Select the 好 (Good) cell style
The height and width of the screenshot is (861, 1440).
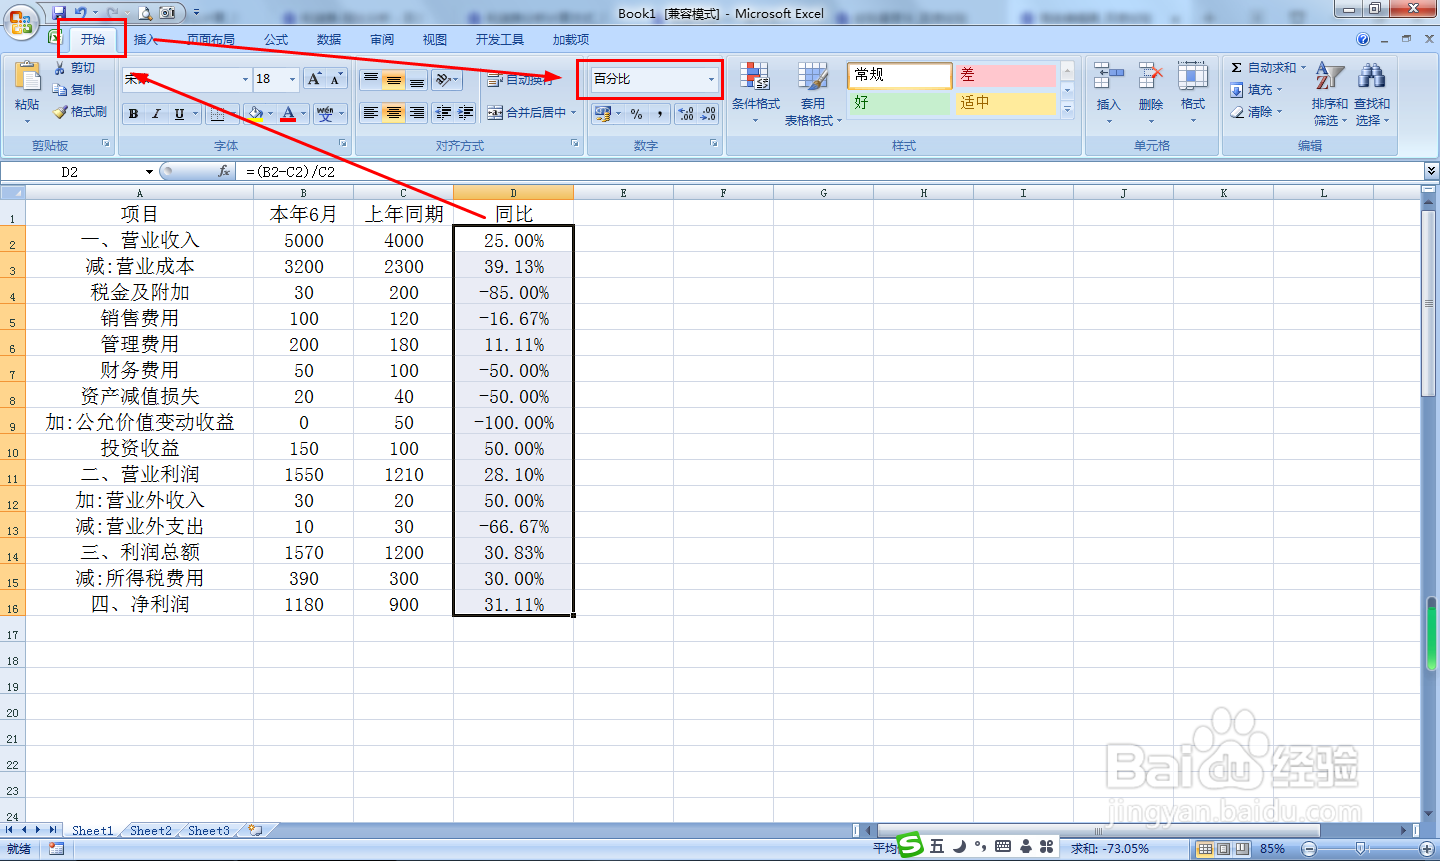[900, 103]
